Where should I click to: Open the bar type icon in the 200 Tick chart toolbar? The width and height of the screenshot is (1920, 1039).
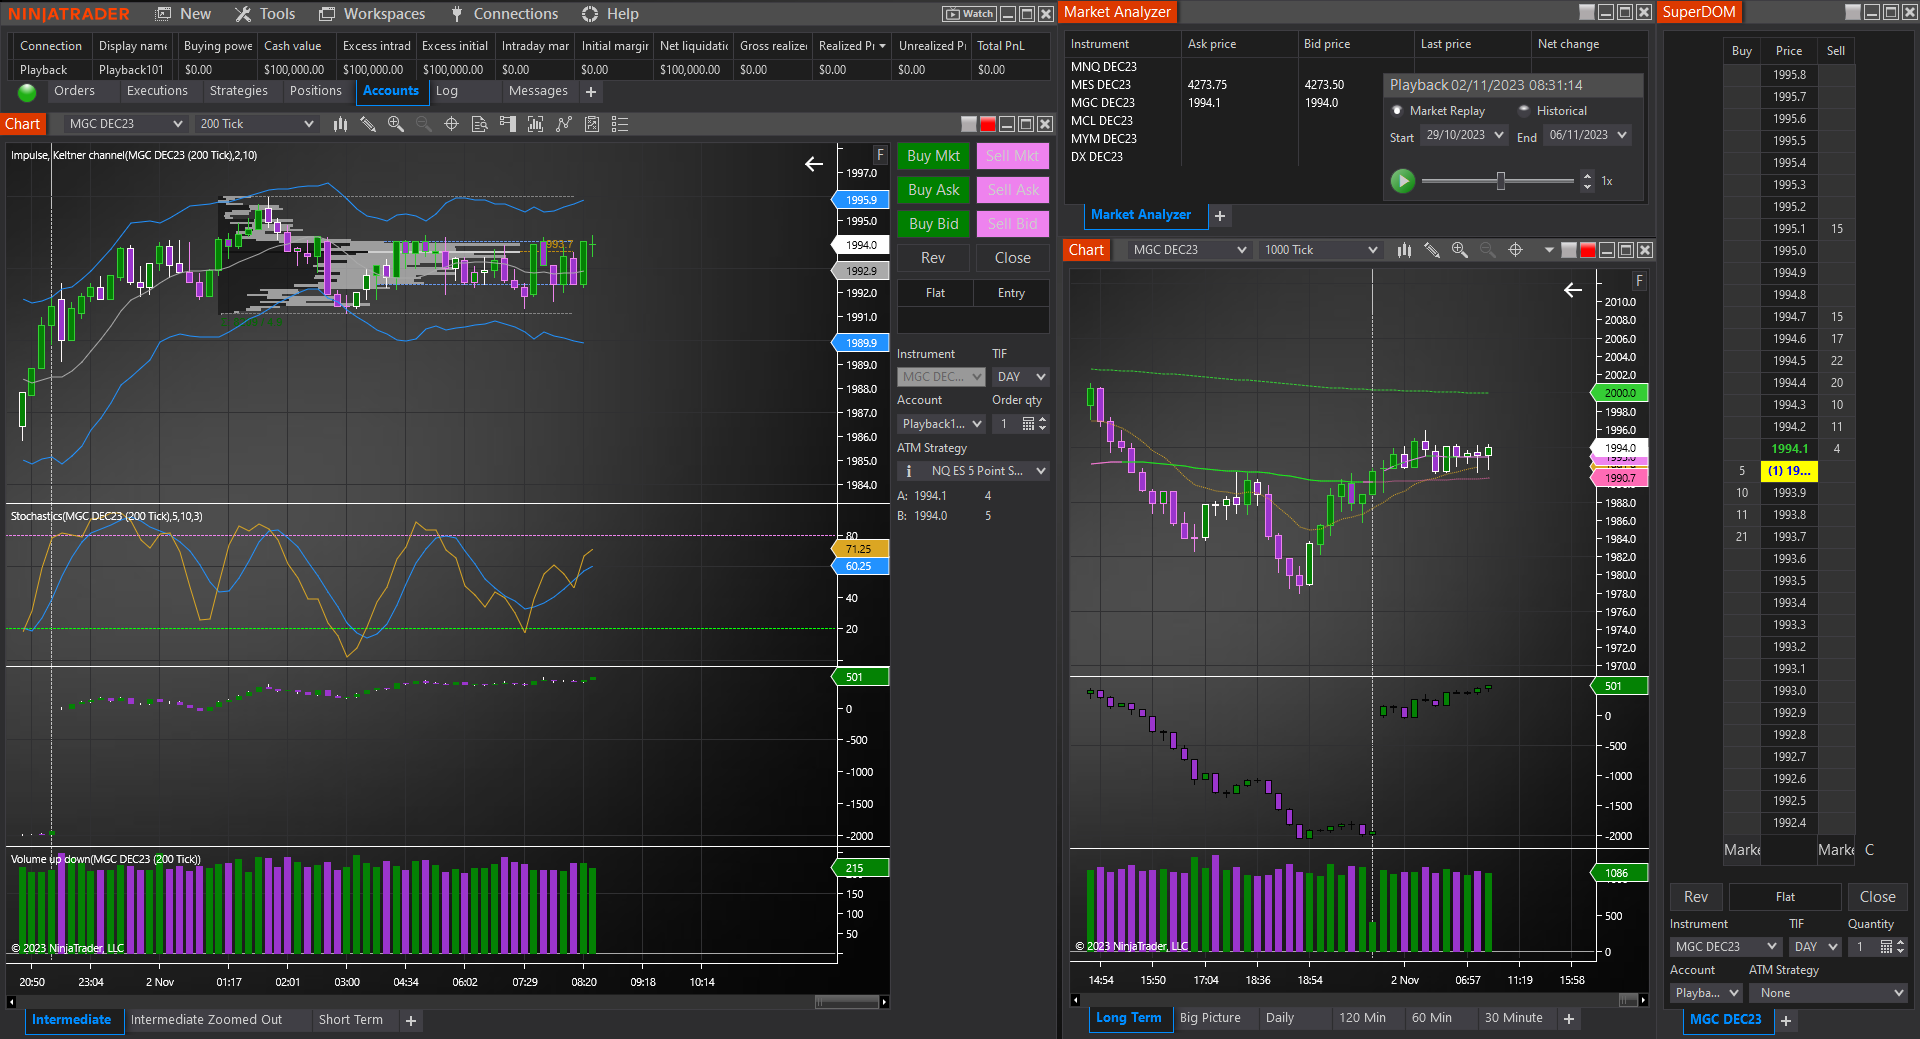[x=341, y=124]
